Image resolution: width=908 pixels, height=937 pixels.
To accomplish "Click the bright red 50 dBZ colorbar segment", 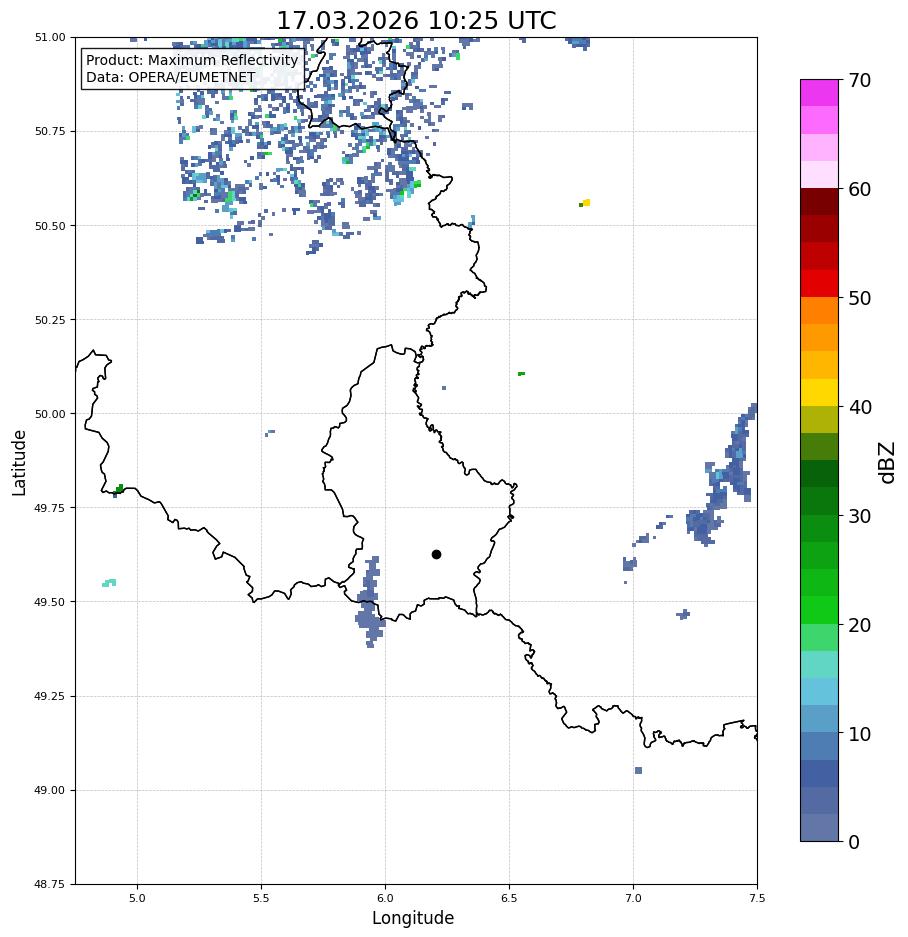I will (x=820, y=283).
